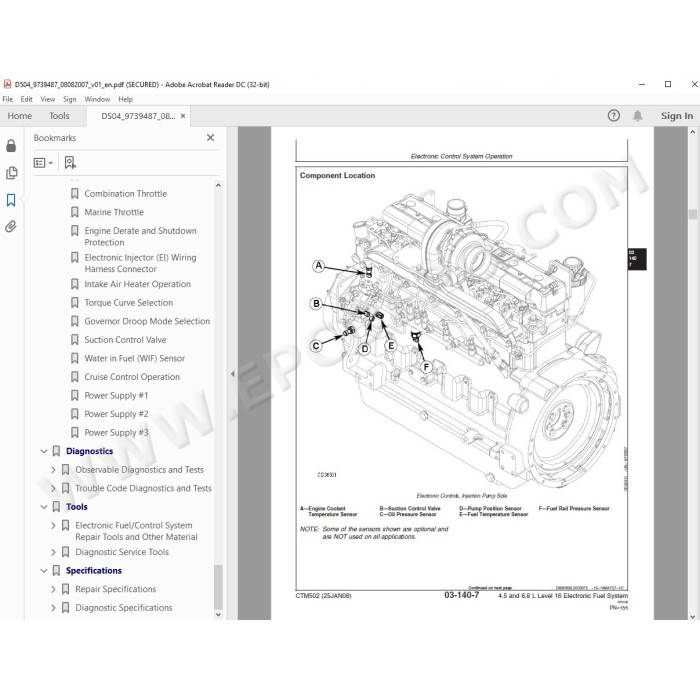700x700 pixels.
Task: Minimize the Acrobat Reader window
Action: pos(642,84)
